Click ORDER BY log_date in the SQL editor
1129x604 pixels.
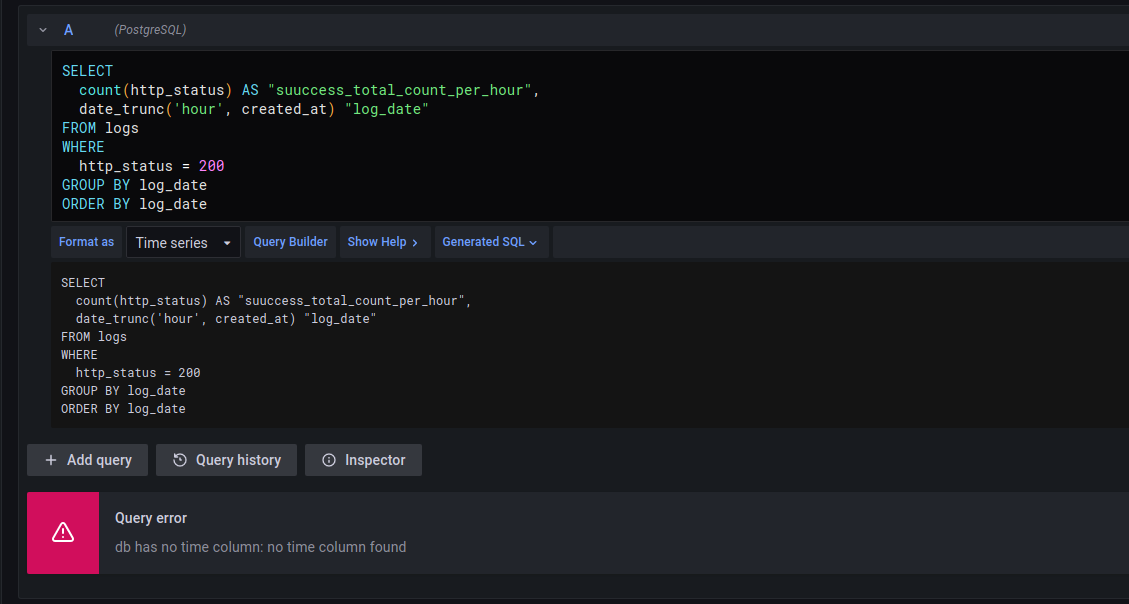pos(135,204)
